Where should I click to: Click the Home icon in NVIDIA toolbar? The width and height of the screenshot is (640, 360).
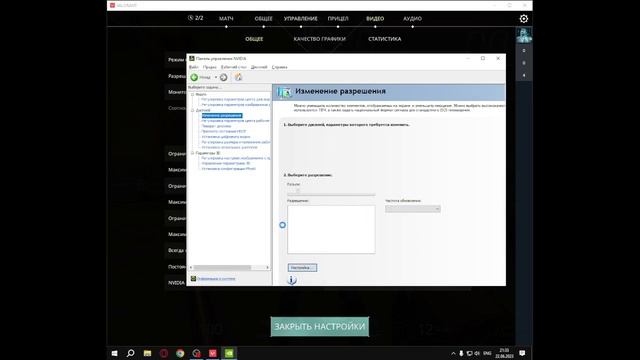pos(238,77)
